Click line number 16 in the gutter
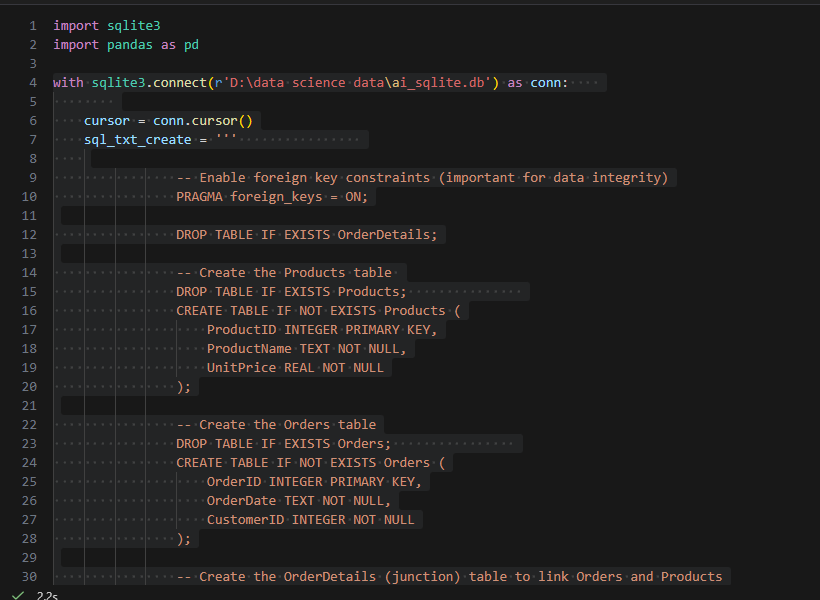This screenshot has height=600, width=820. [x=29, y=310]
